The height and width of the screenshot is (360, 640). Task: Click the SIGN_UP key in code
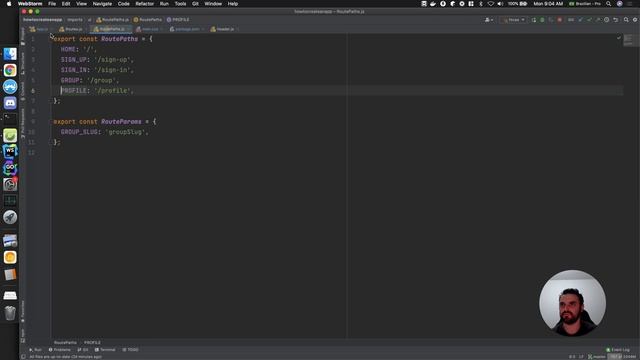73,60
